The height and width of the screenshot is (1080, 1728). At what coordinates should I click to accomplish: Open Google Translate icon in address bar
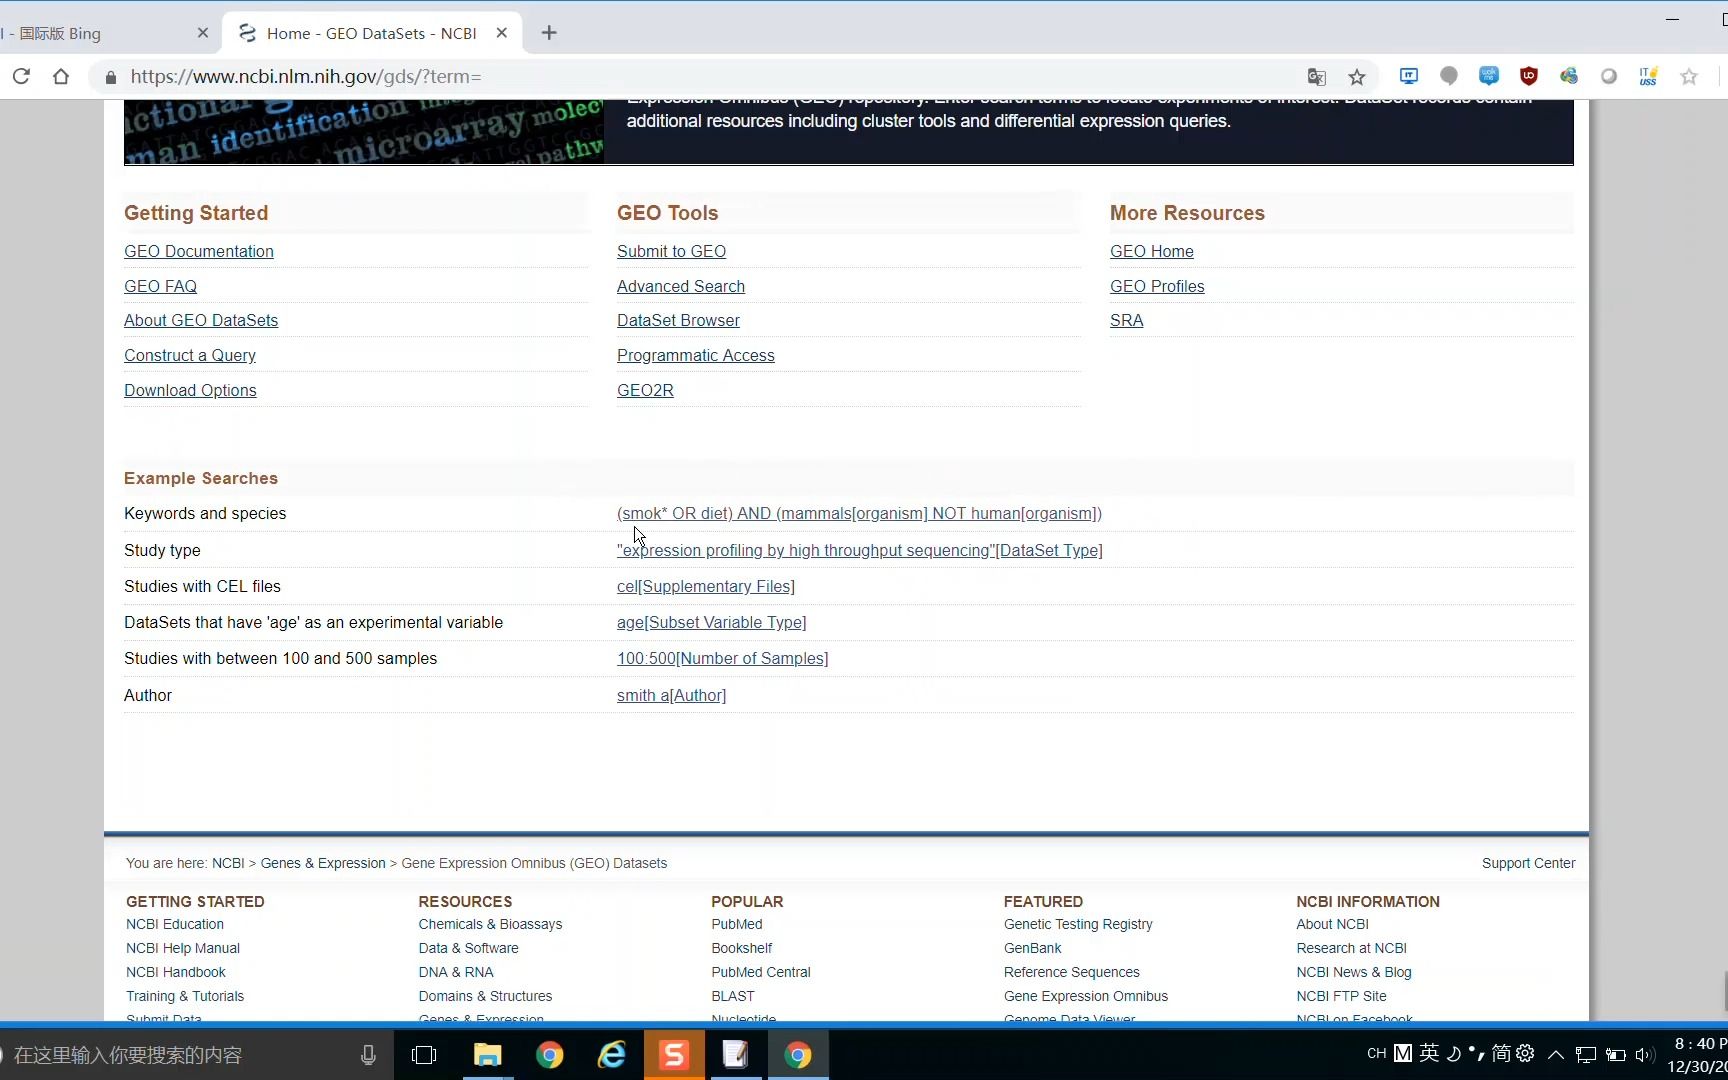1317,77
